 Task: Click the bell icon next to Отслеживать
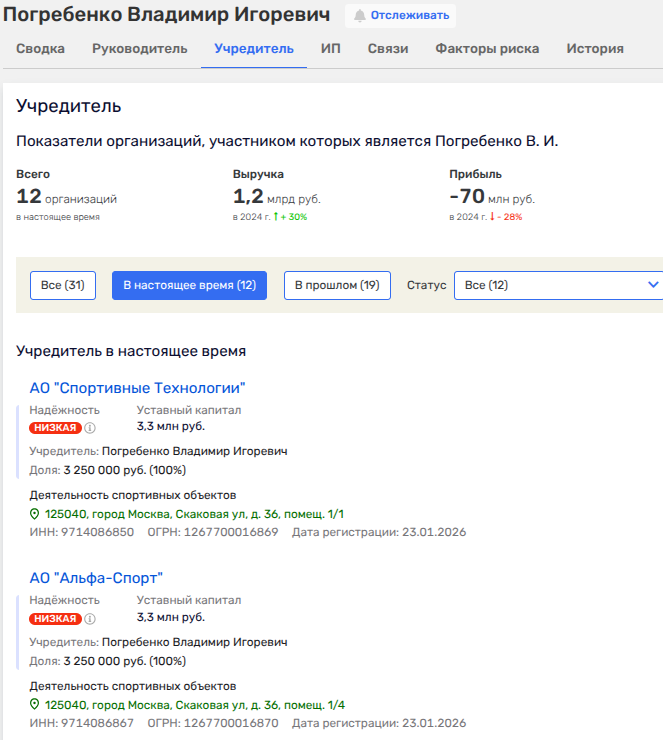(359, 16)
